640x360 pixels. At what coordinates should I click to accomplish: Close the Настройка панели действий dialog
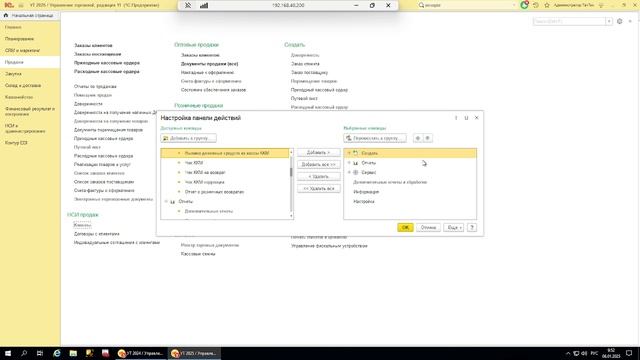(x=476, y=118)
